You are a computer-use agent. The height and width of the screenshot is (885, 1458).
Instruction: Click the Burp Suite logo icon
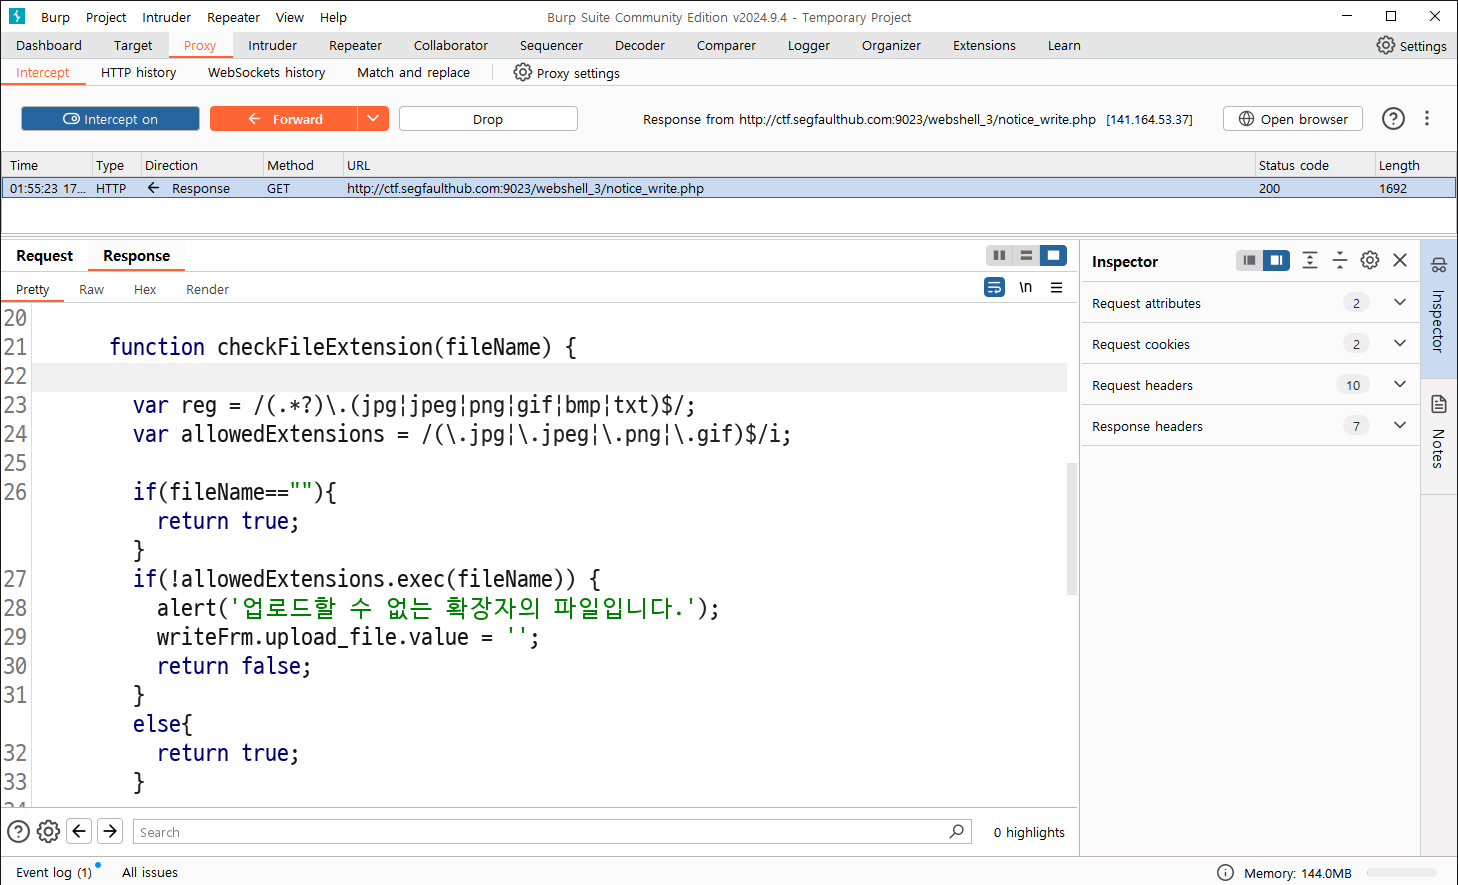pos(16,16)
